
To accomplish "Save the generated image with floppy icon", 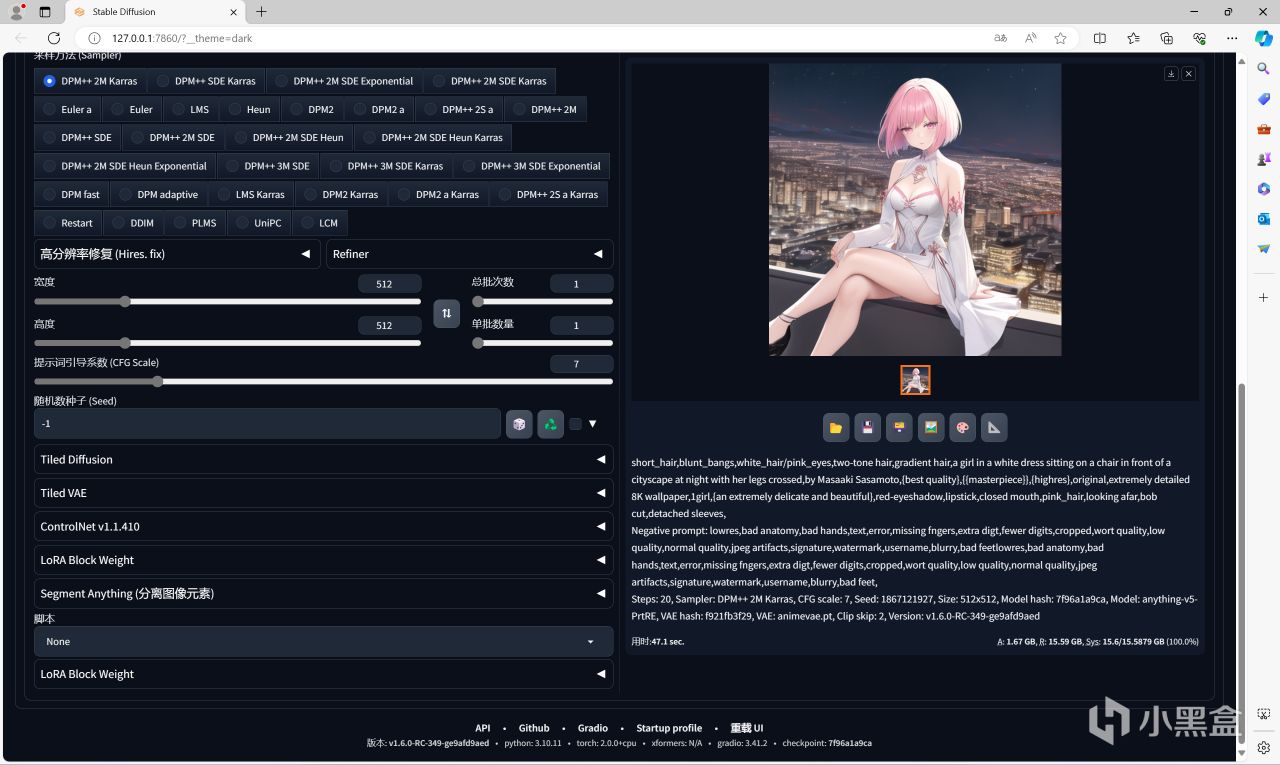I will pyautogui.click(x=867, y=428).
